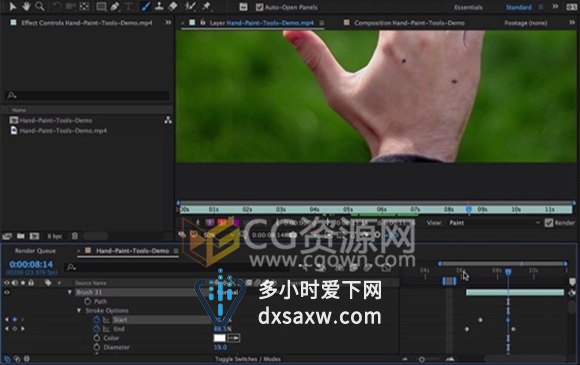
Task: Switch to Composition Hand-Paint-Tools-Demo tab
Action: coord(409,23)
